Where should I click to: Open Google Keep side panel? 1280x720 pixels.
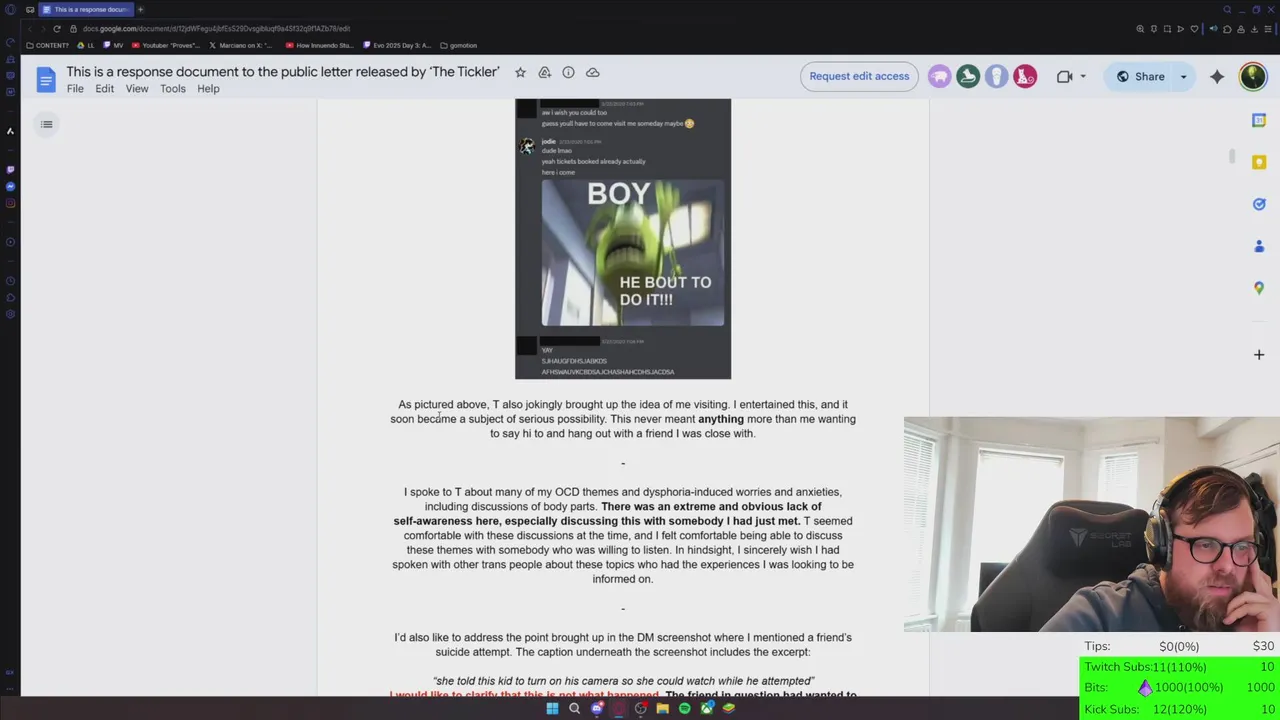point(1259,162)
